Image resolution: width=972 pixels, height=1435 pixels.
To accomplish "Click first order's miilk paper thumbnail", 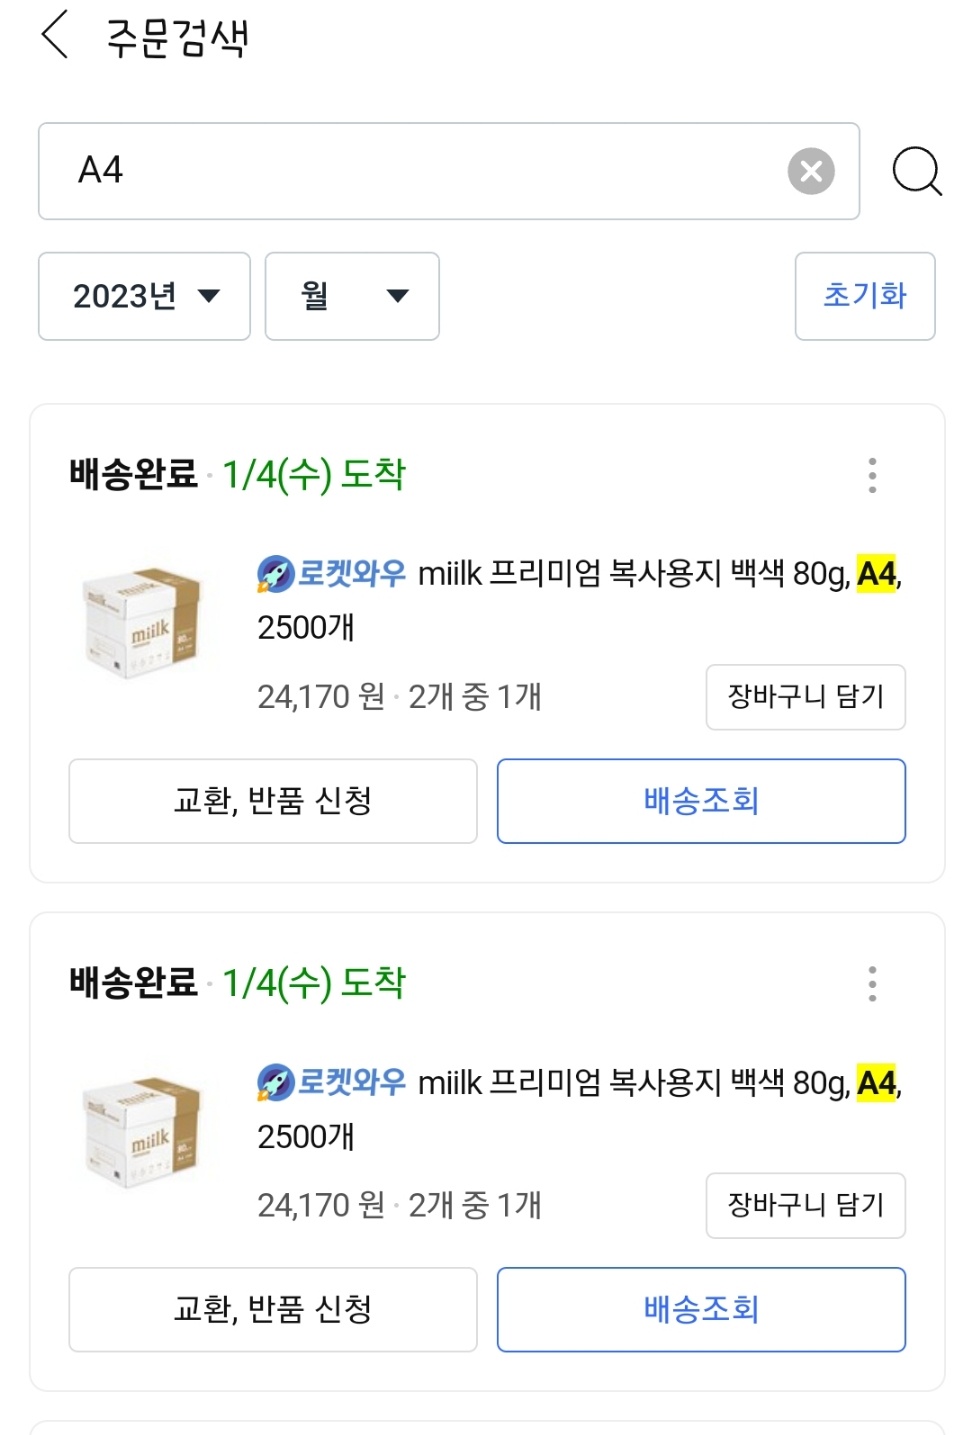I will point(143,624).
